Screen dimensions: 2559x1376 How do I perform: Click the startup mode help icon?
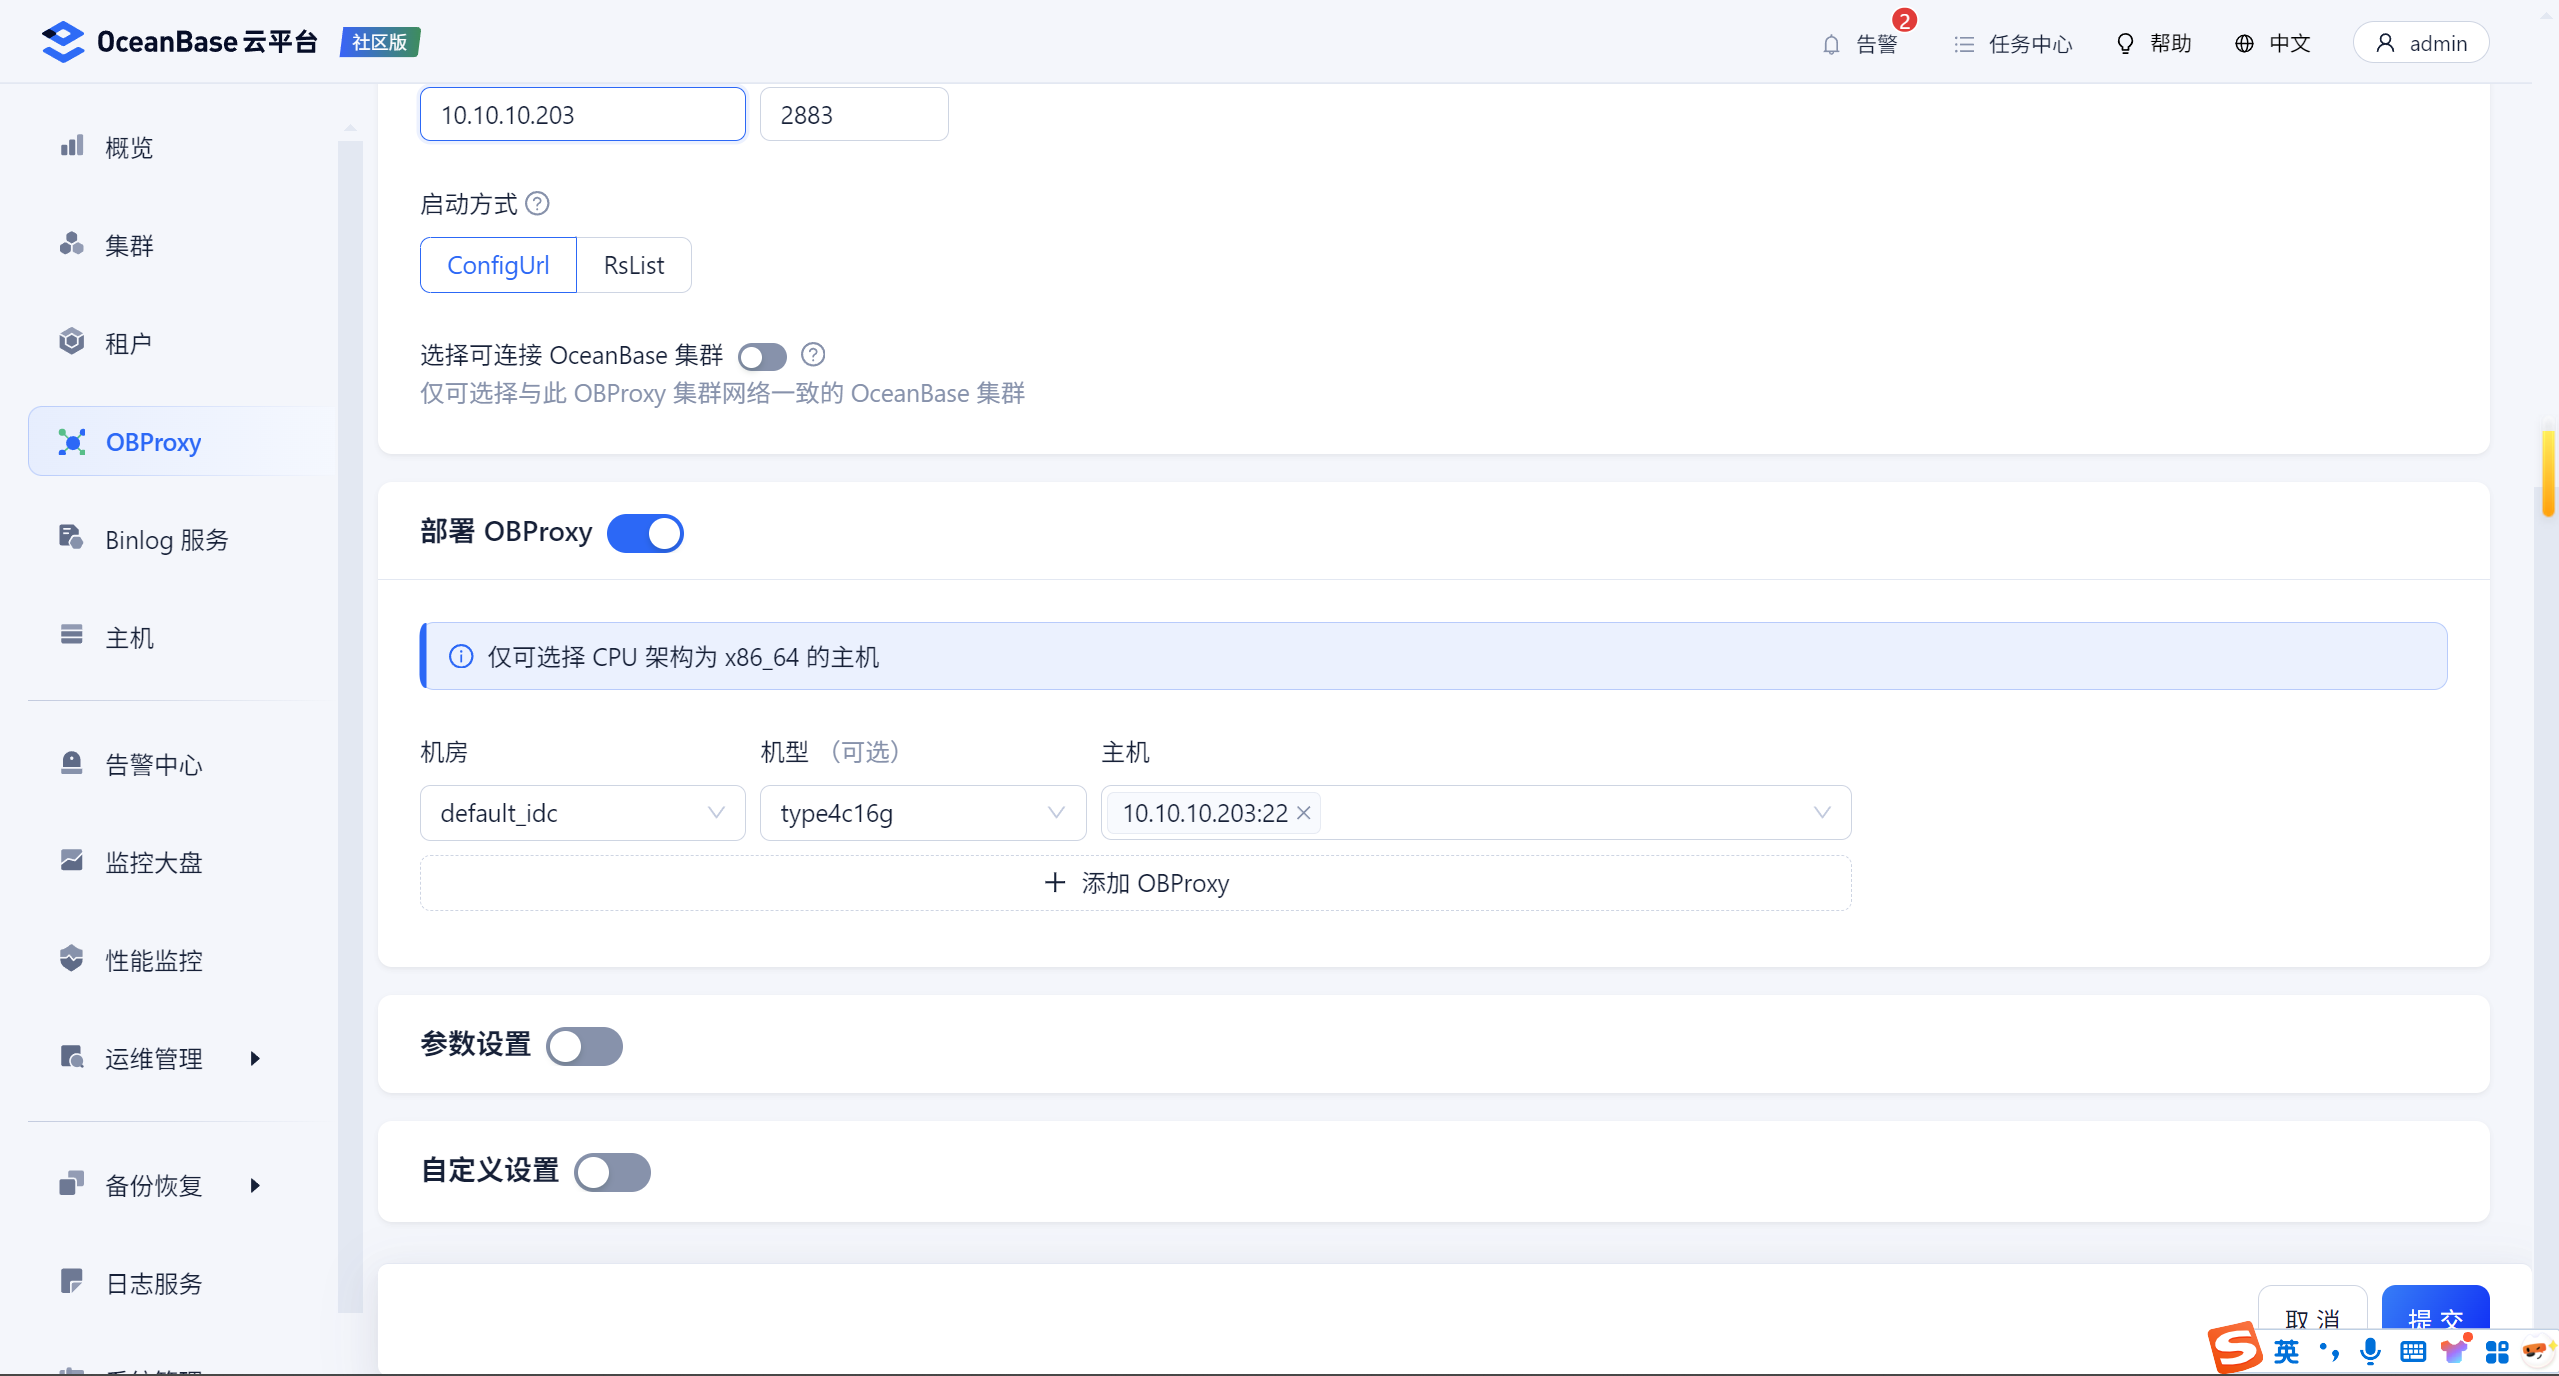tap(537, 204)
